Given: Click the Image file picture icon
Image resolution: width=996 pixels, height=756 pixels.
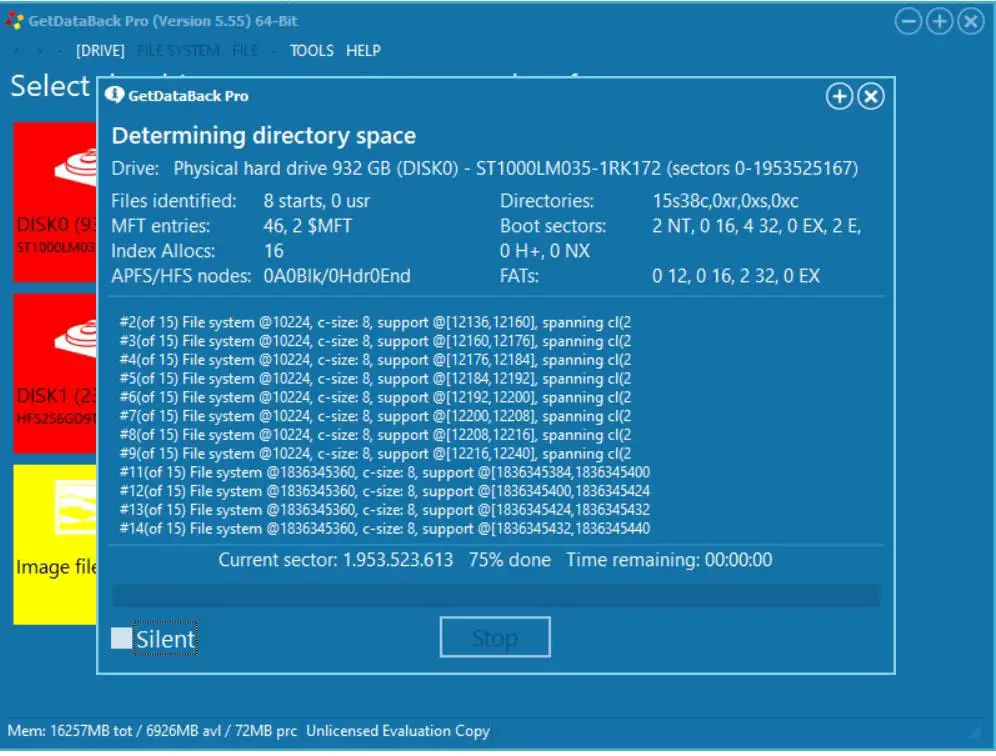Looking at the screenshot, I should [x=76, y=508].
